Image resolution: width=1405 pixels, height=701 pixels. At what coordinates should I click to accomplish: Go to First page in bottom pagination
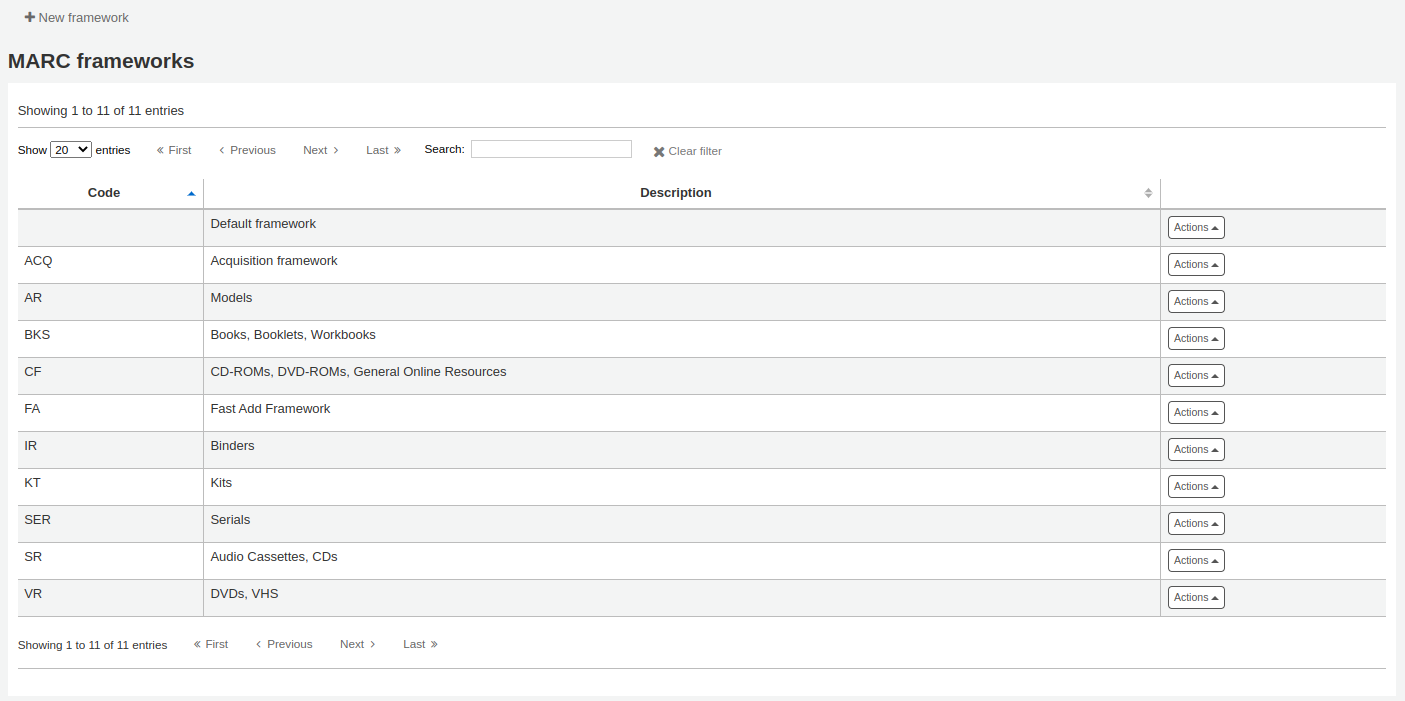[211, 644]
